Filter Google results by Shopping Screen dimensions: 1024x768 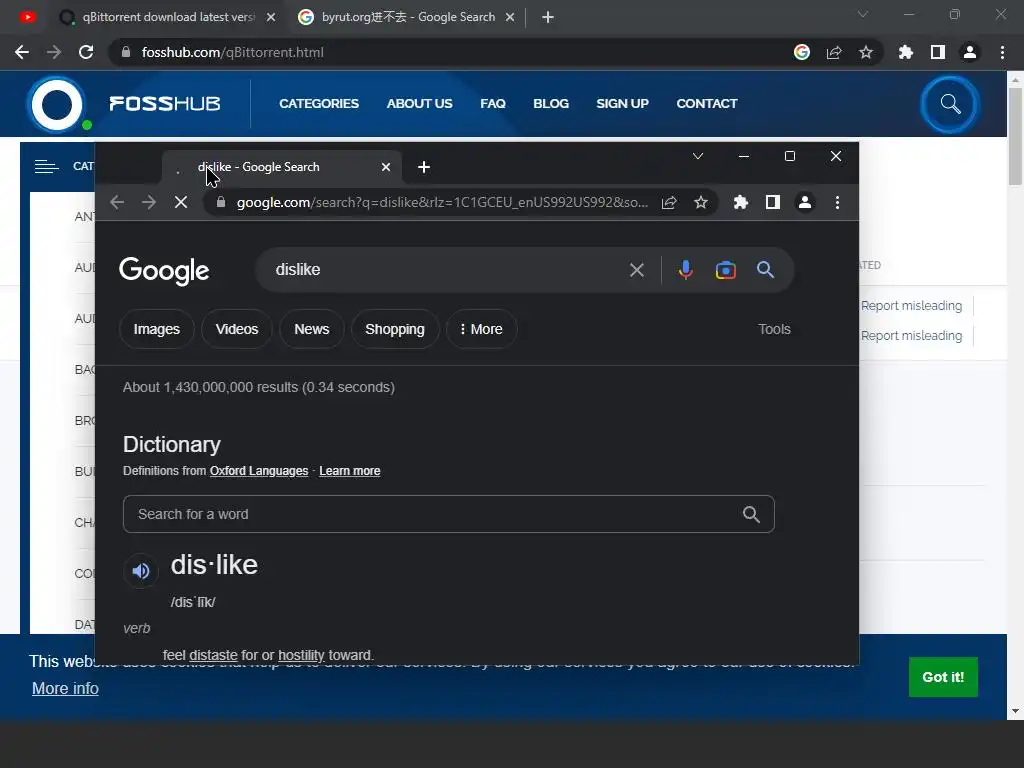tap(394, 329)
